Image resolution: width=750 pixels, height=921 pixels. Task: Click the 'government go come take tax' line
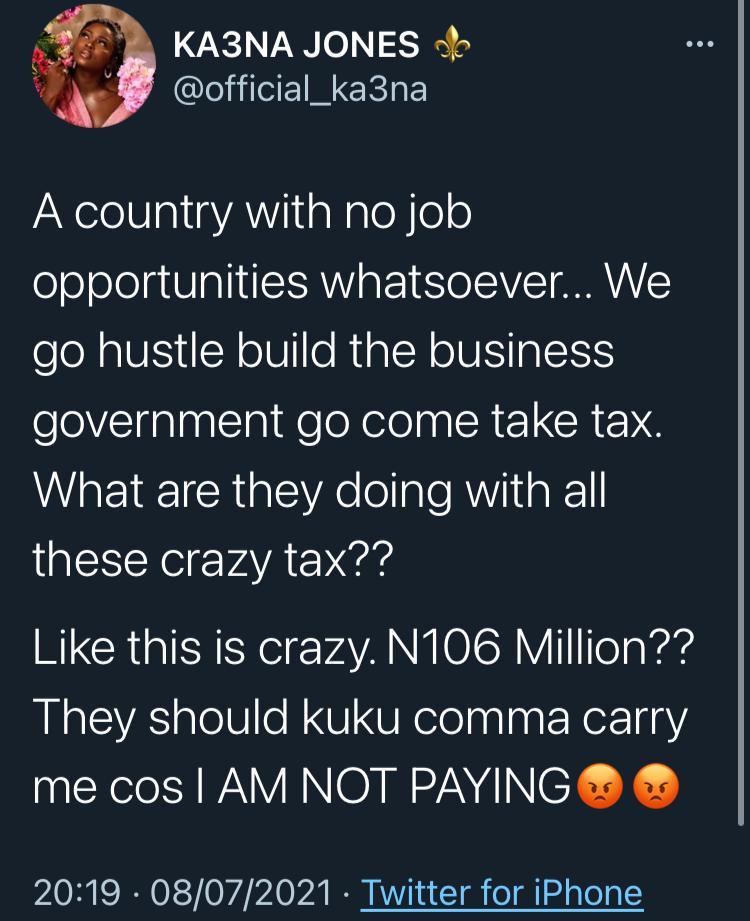coord(347,420)
